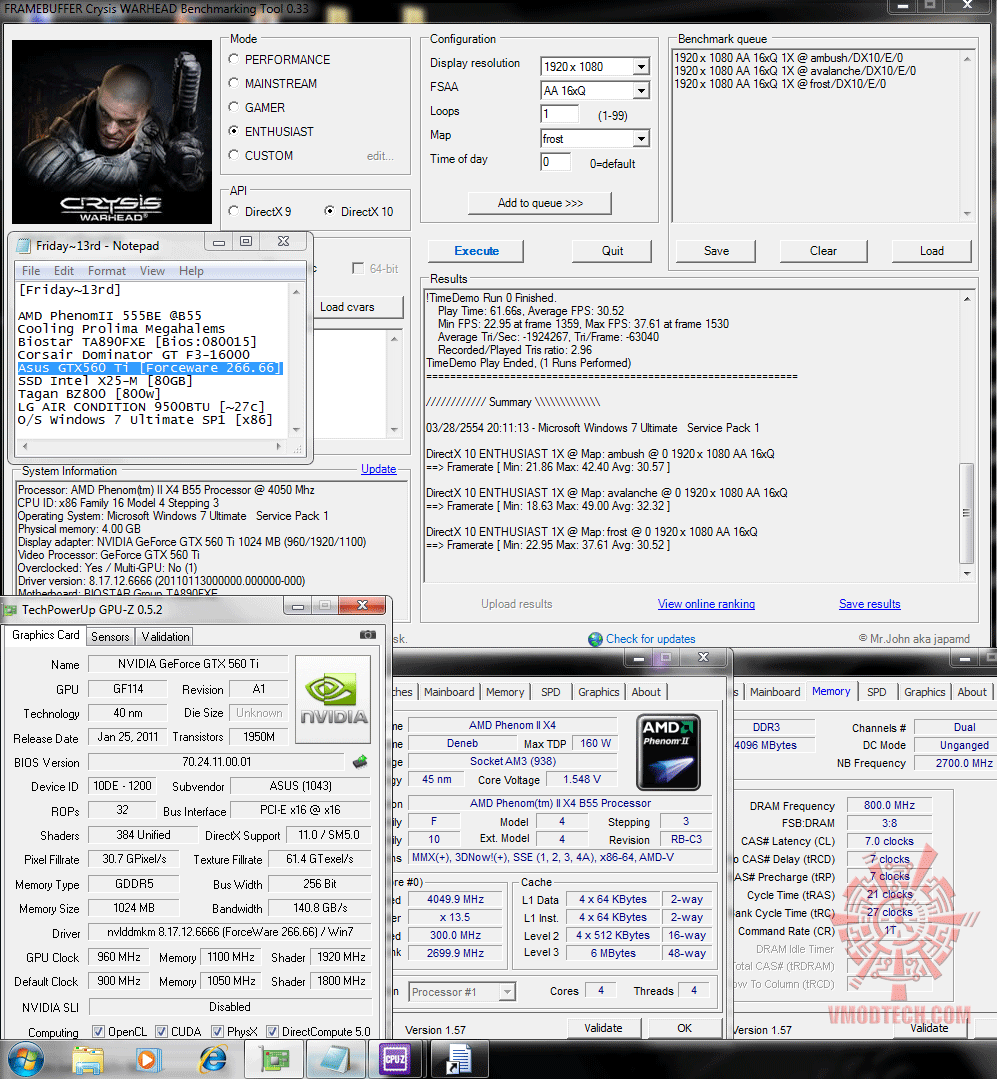Screen dimensions: 997x1079
Task: Click the Add to queue button
Action: click(x=540, y=203)
